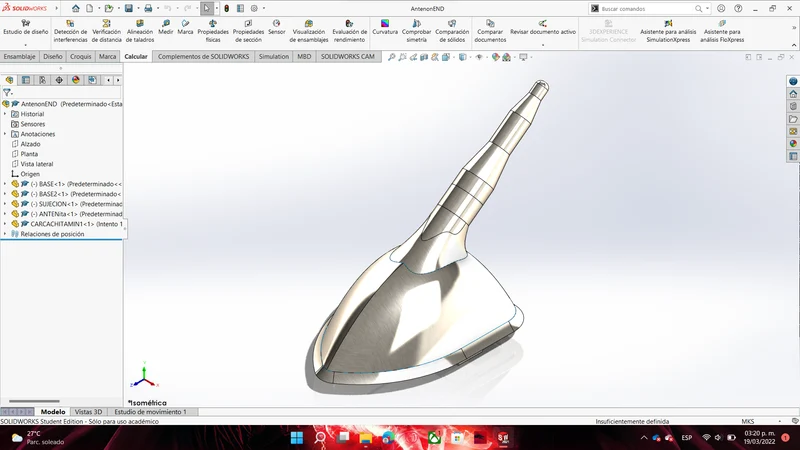Open Propiedades de sección tool

click(248, 31)
